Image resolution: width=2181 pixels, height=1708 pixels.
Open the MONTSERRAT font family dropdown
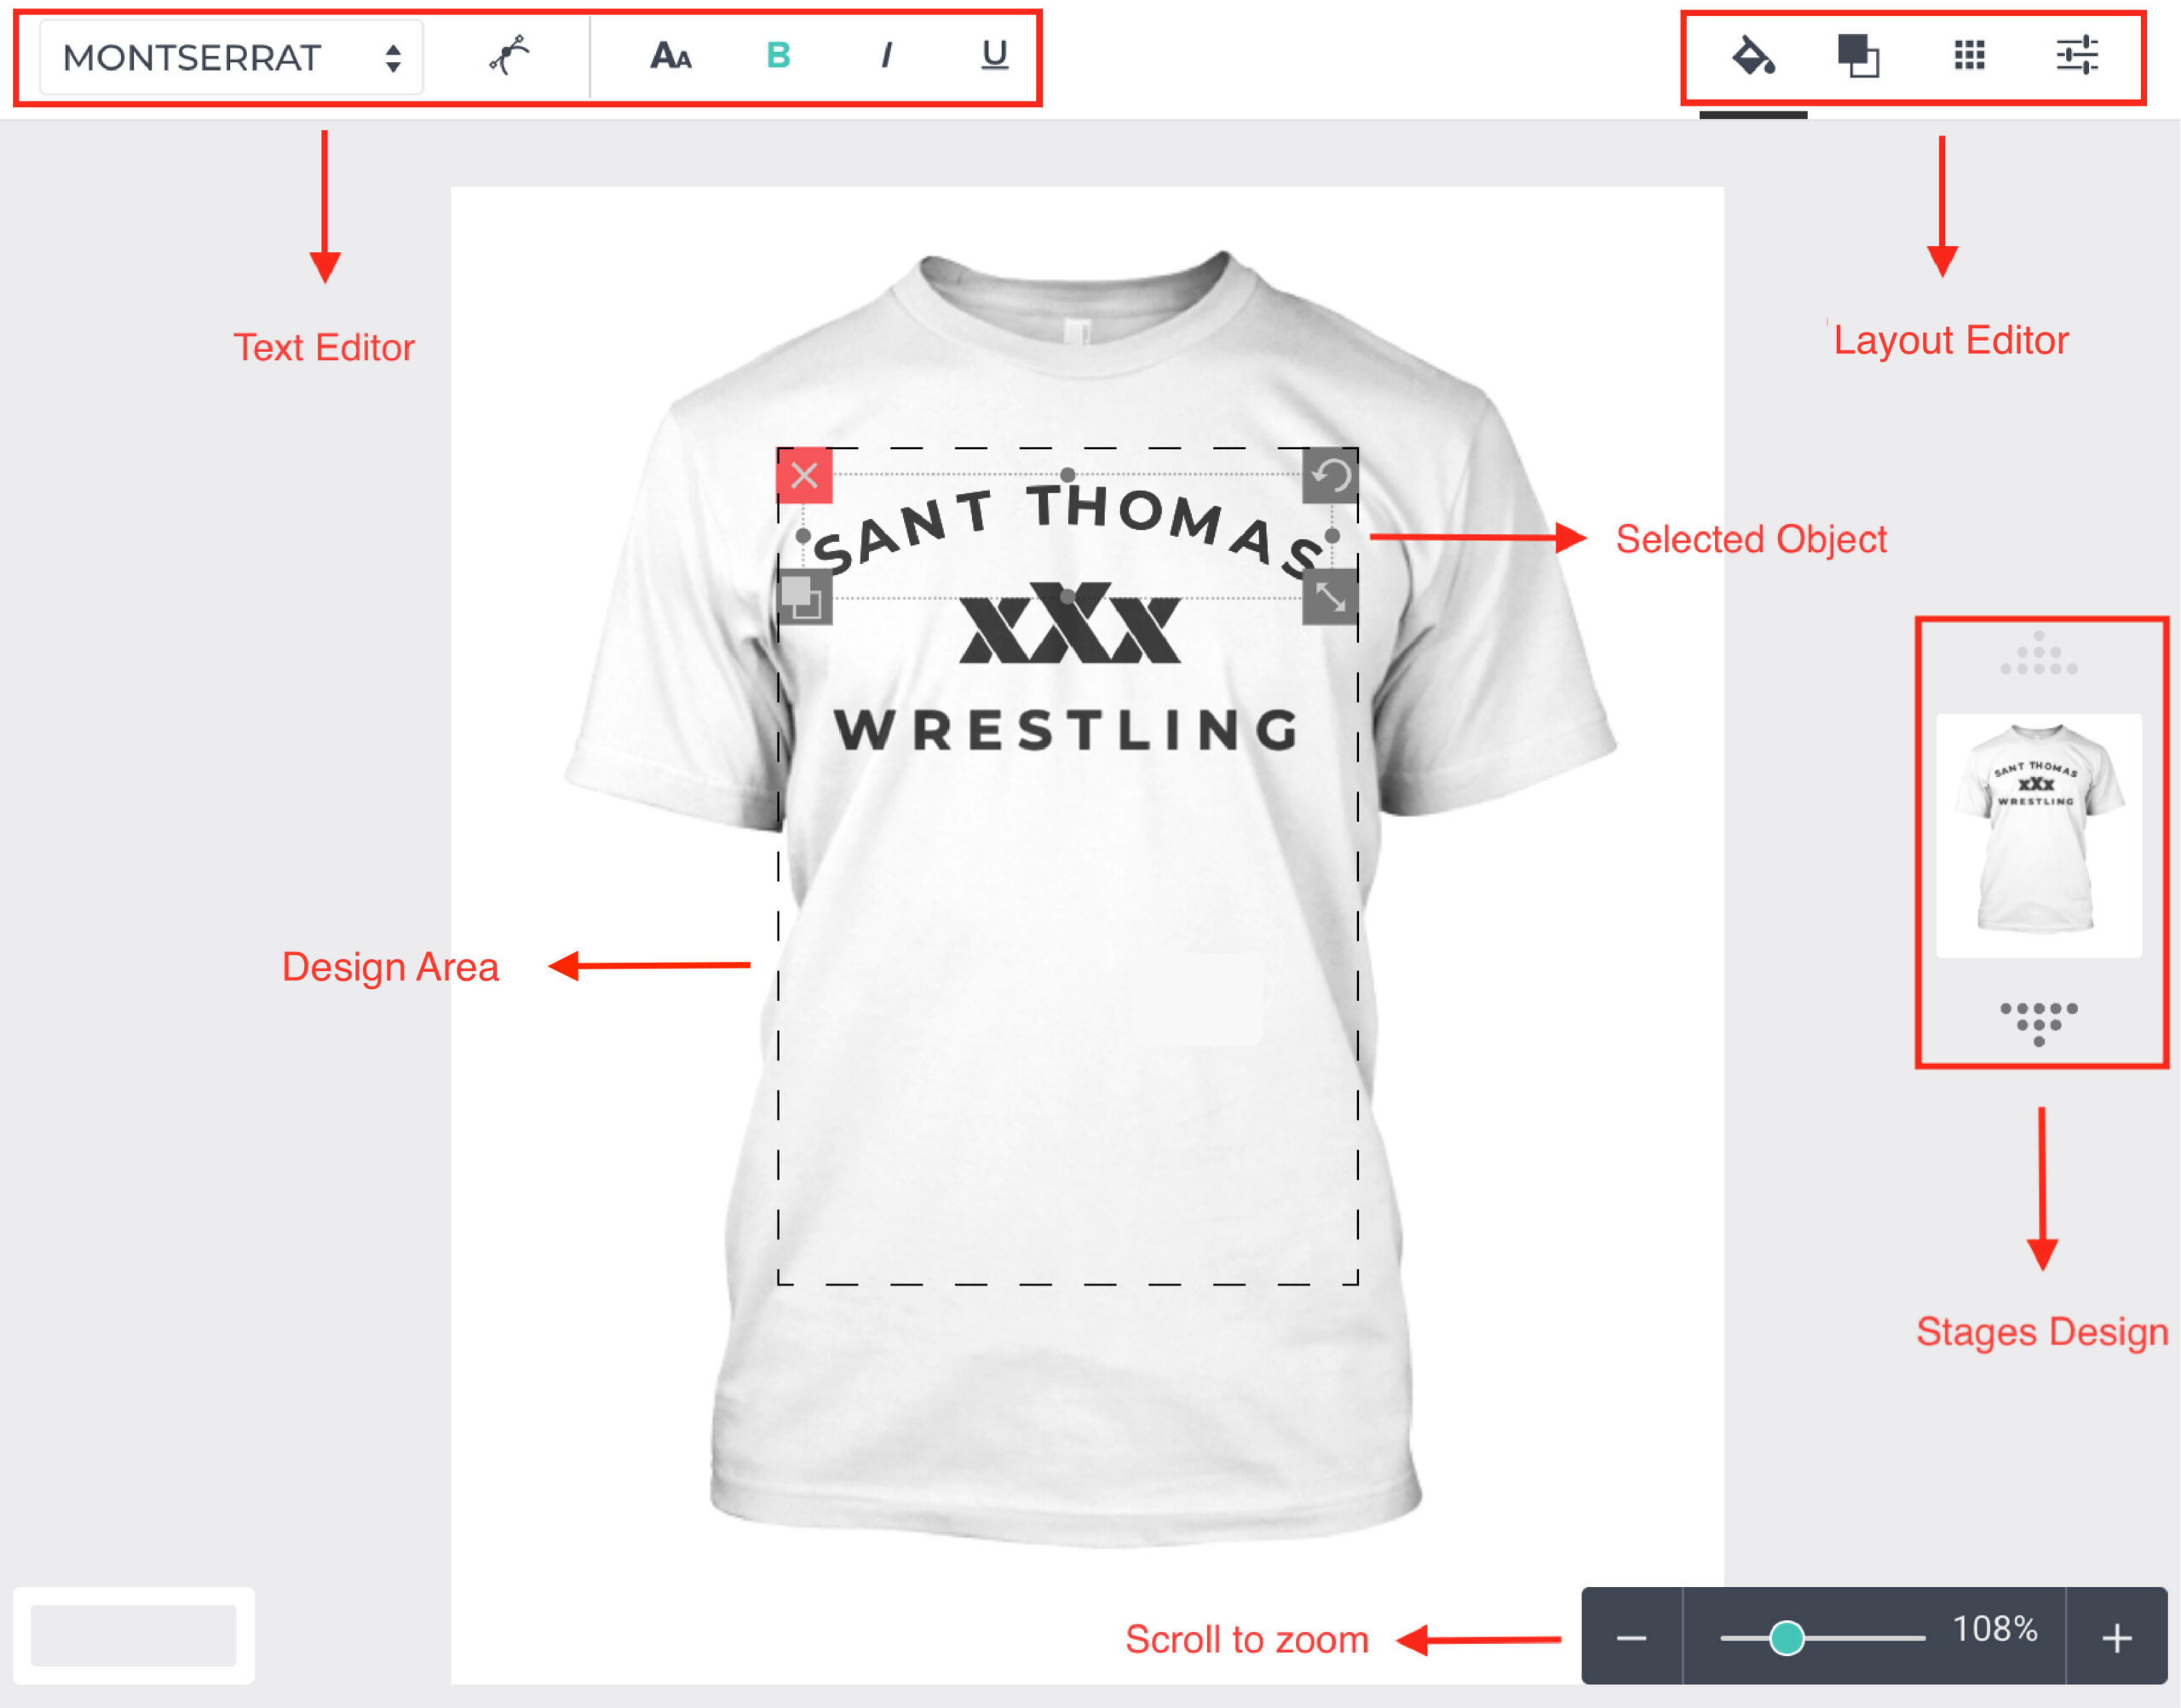click(x=231, y=58)
